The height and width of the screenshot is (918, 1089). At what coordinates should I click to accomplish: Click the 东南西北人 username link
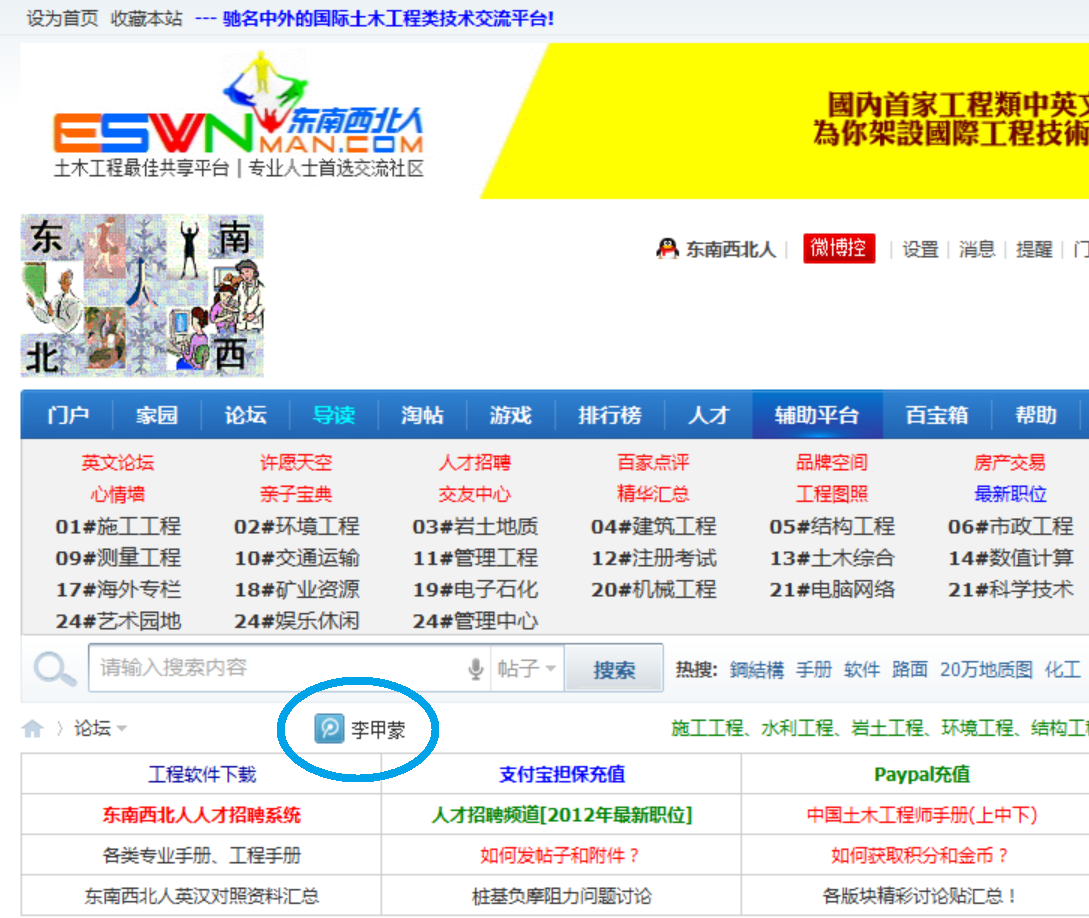731,249
